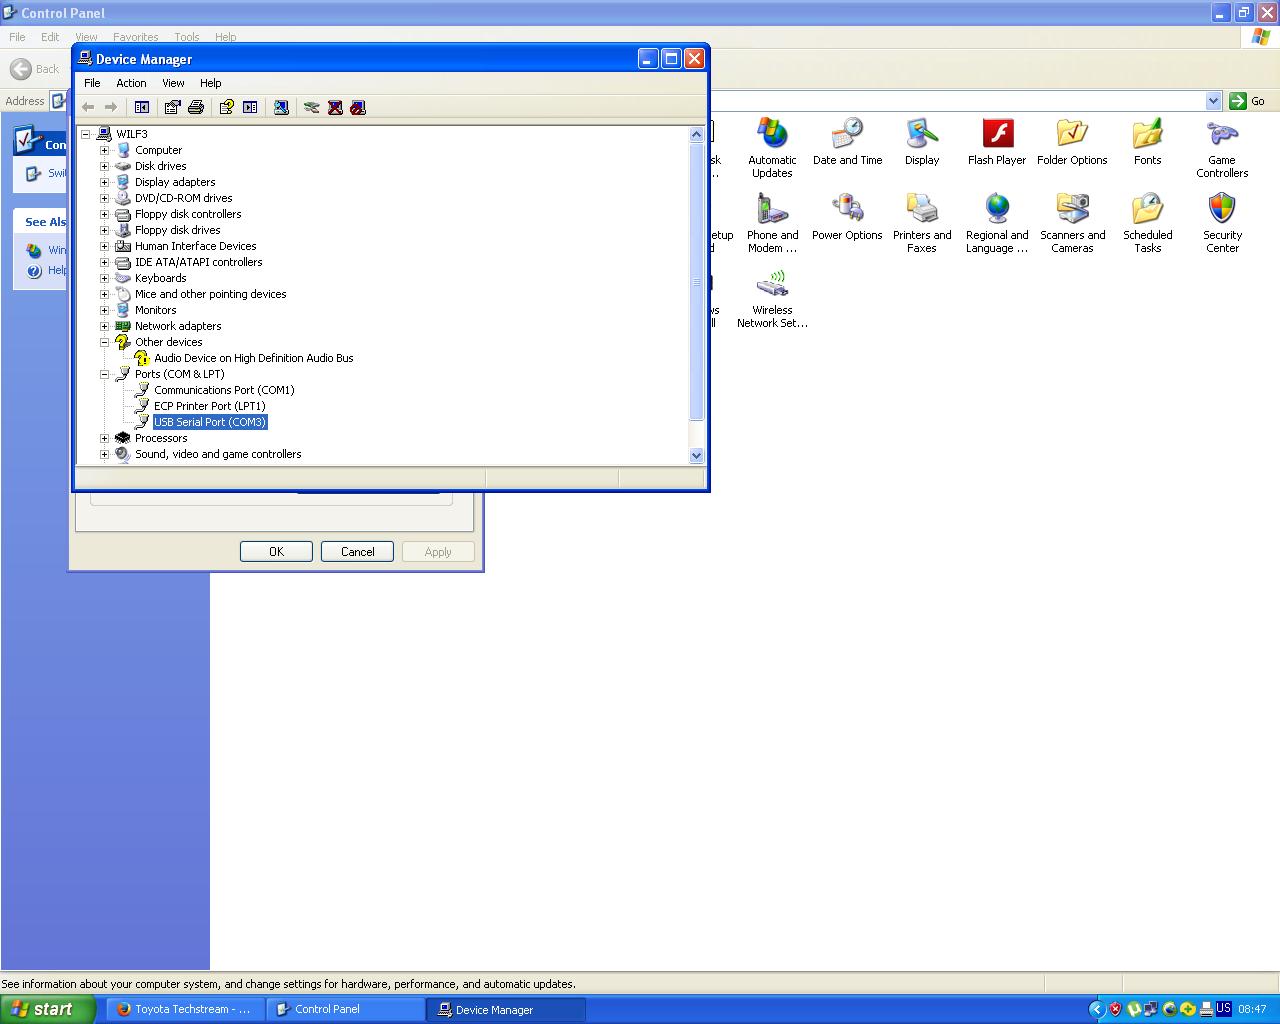Viewport: 1280px width, 1024px height.
Task: Open the View menu in Device Manager
Action: (172, 83)
